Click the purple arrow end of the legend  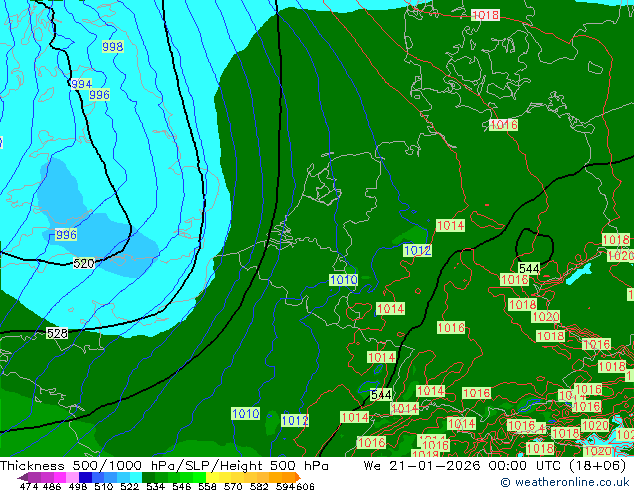pyautogui.click(x=22, y=478)
